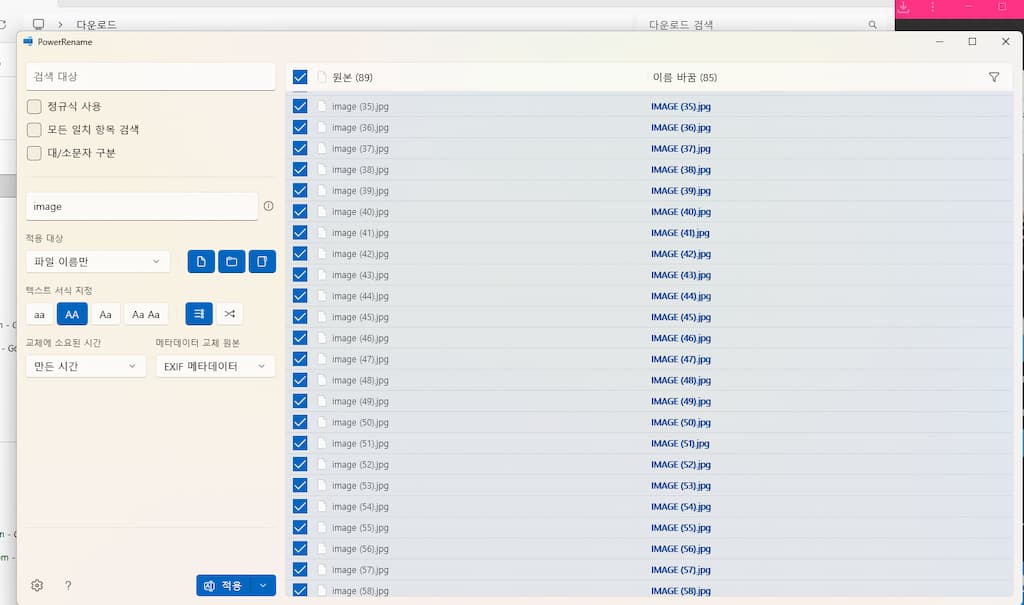Click the document icon in the 원본 header

[x=322, y=77]
